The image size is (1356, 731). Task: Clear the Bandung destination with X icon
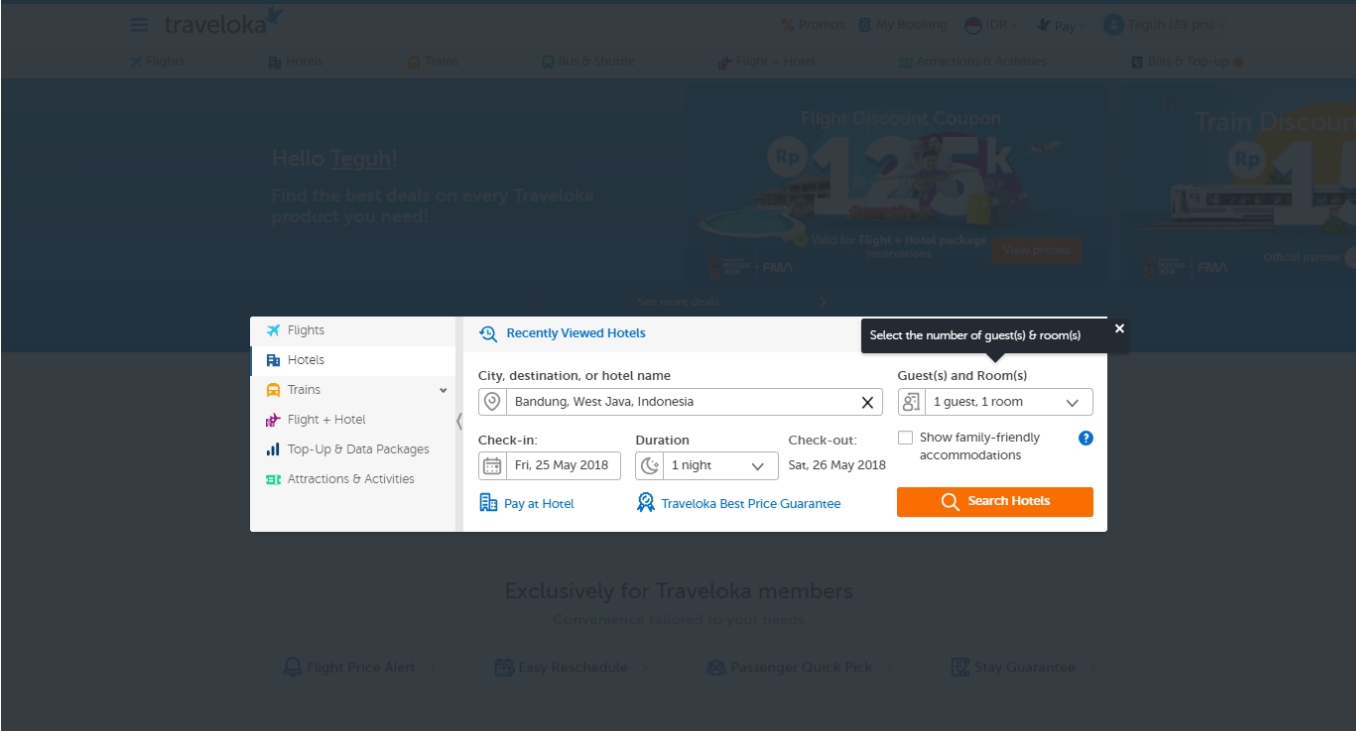[x=867, y=402]
